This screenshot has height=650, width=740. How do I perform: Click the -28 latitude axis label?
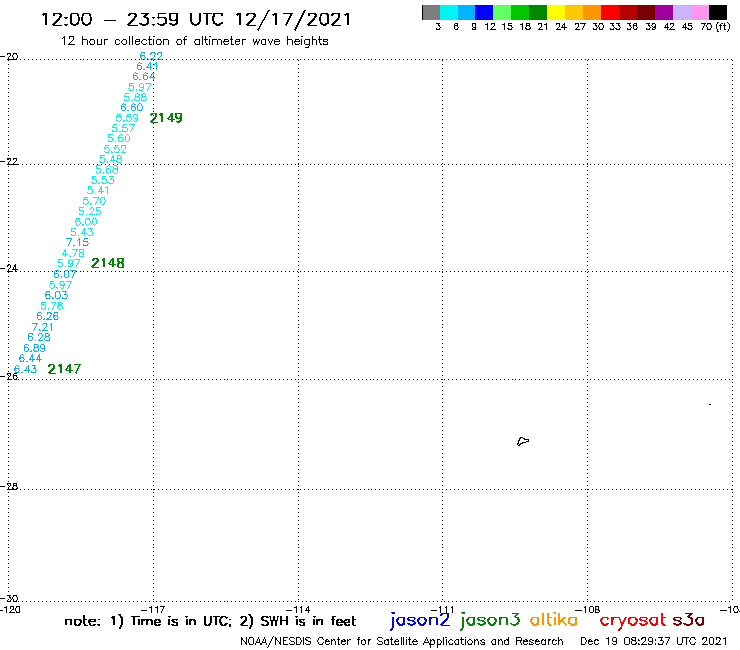(x=9, y=486)
